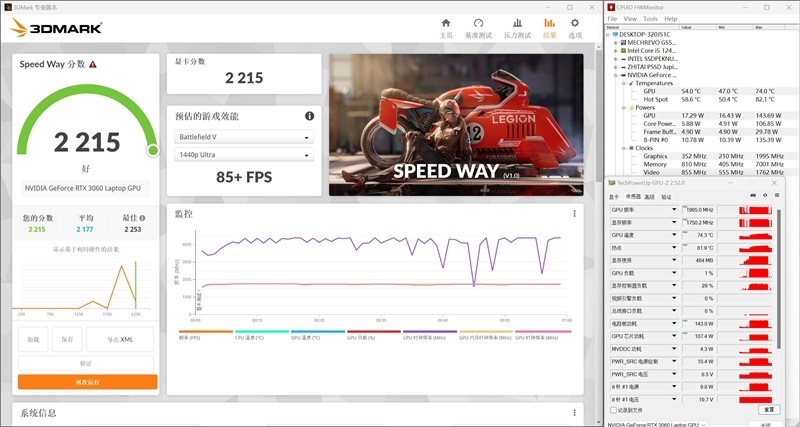Click the Temperatures thermometer icon in HWMonitor
Viewport: 800px width, 427px height.
[x=631, y=83]
